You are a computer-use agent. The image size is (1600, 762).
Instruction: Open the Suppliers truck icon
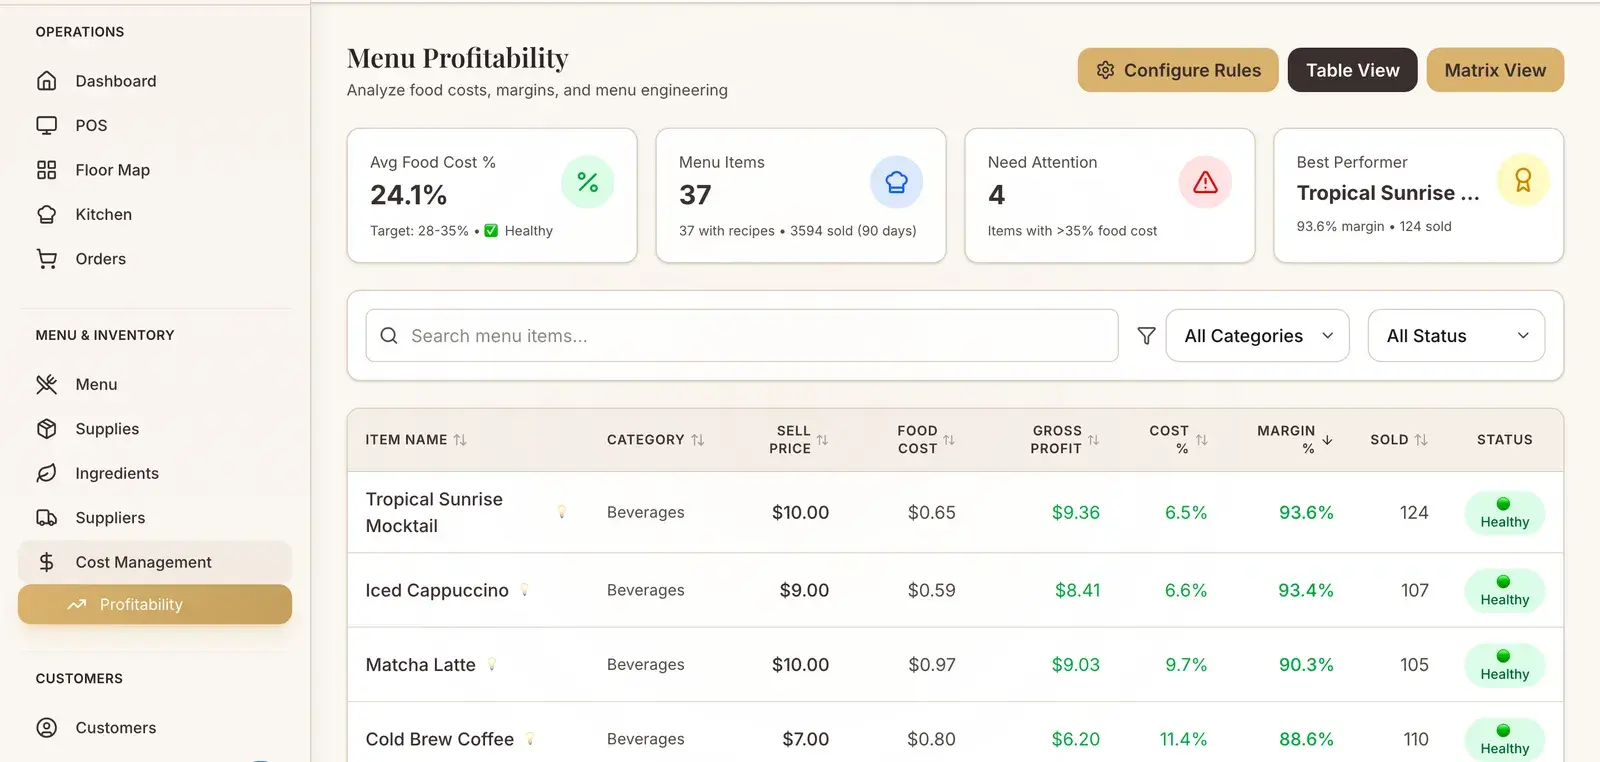(x=47, y=518)
